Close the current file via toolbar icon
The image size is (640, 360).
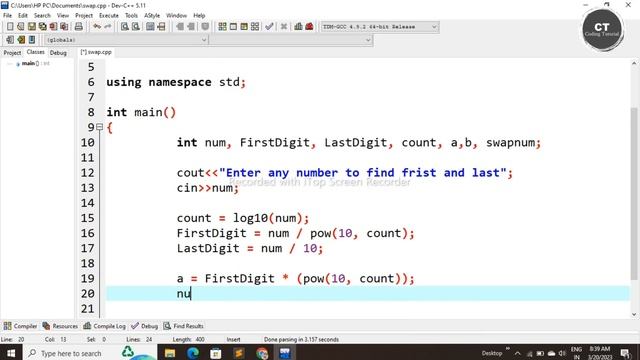pos(53,27)
